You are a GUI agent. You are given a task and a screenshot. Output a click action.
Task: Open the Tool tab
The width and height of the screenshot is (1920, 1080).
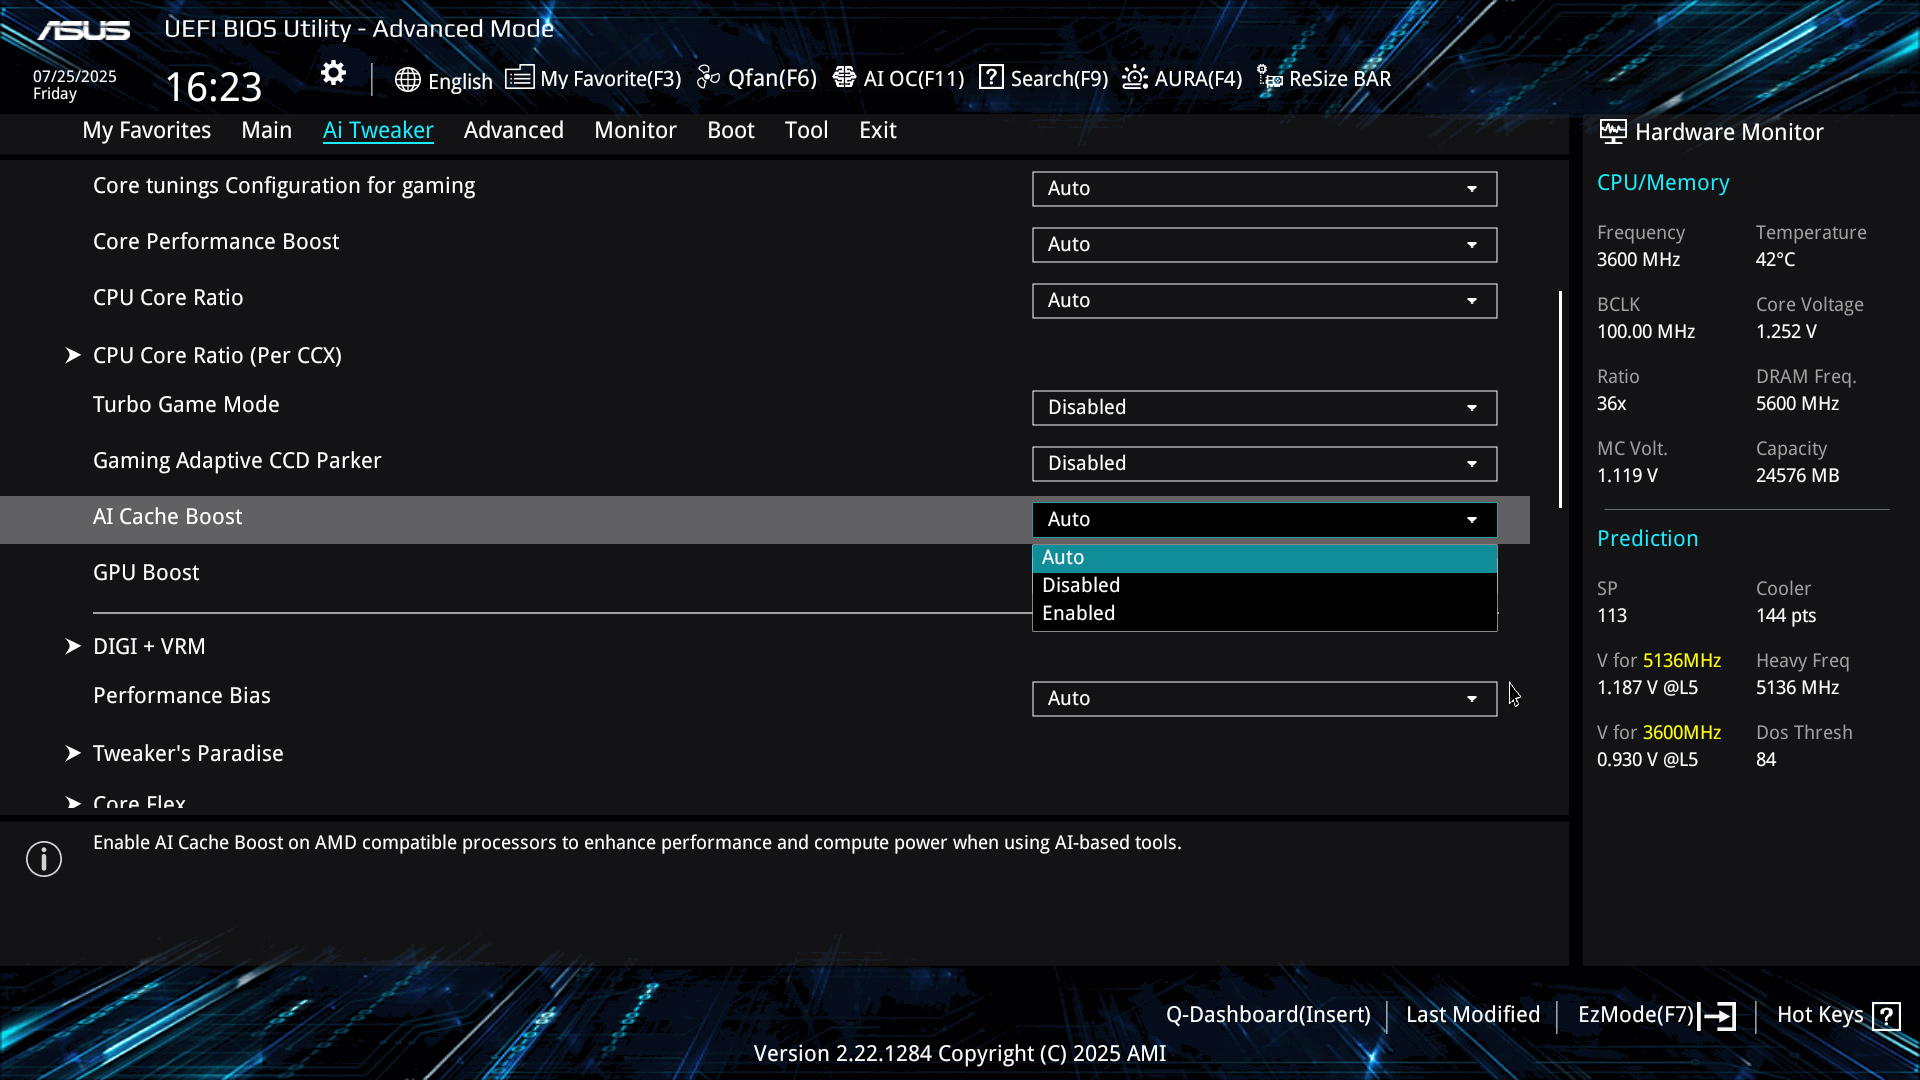pyautogui.click(x=806, y=130)
